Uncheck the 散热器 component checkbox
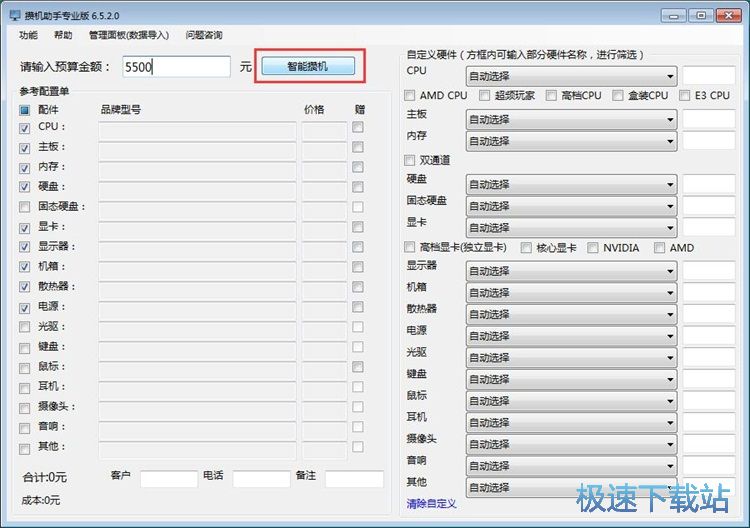The image size is (750, 528). coord(24,288)
